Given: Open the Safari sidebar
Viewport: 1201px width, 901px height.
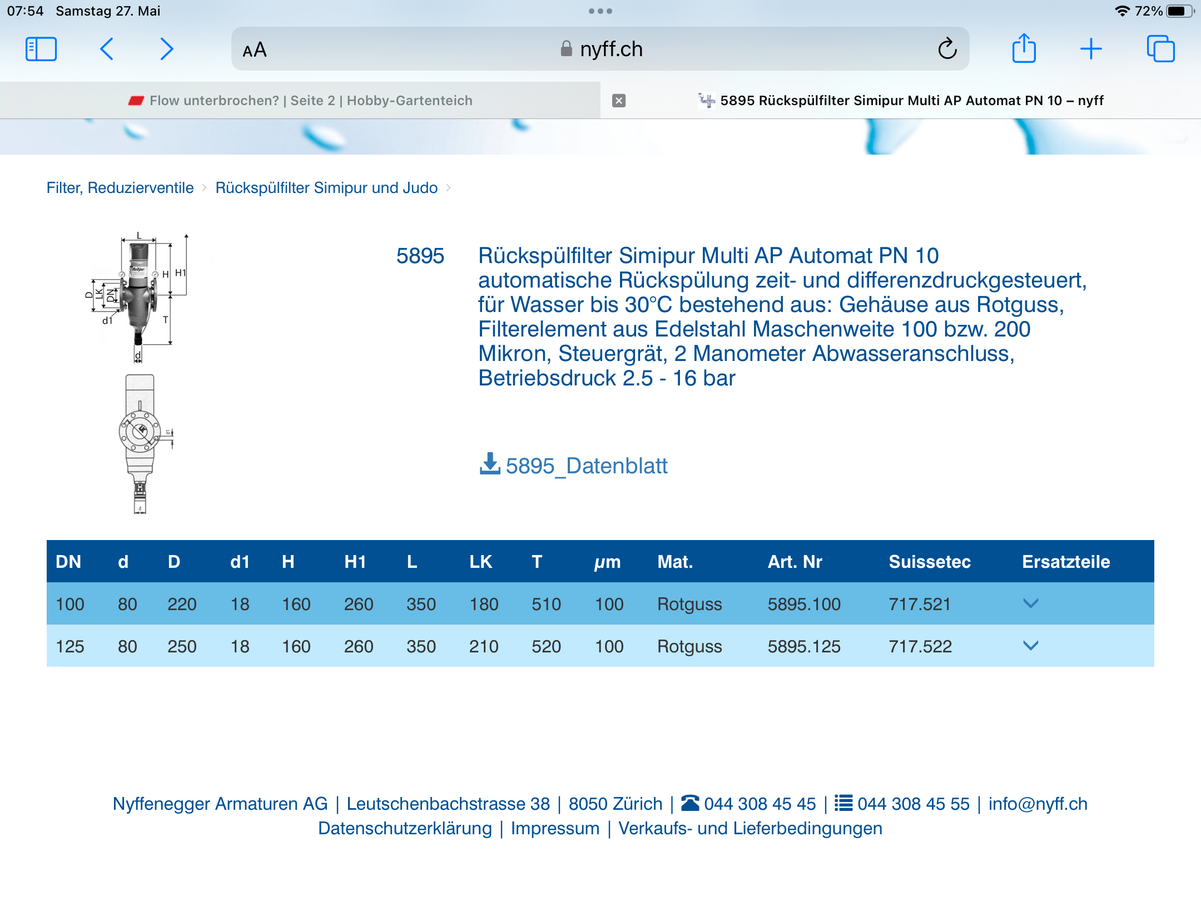Looking at the screenshot, I should coord(41,49).
